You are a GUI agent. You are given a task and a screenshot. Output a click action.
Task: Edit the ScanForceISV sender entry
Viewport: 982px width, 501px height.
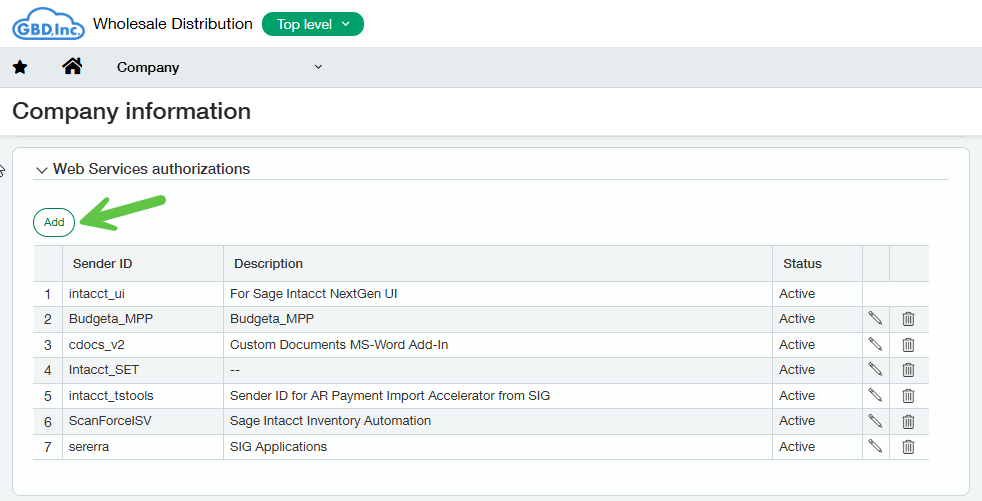tap(875, 421)
